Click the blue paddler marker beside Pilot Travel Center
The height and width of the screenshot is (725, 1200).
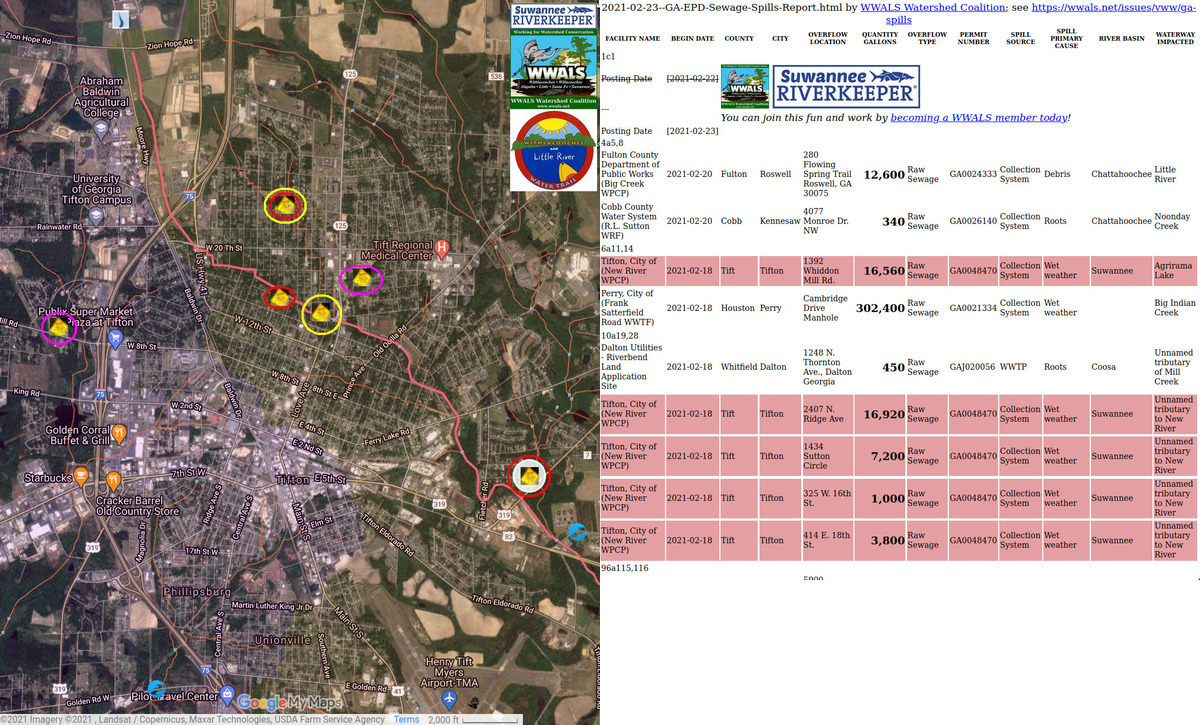pyautogui.click(x=155, y=689)
